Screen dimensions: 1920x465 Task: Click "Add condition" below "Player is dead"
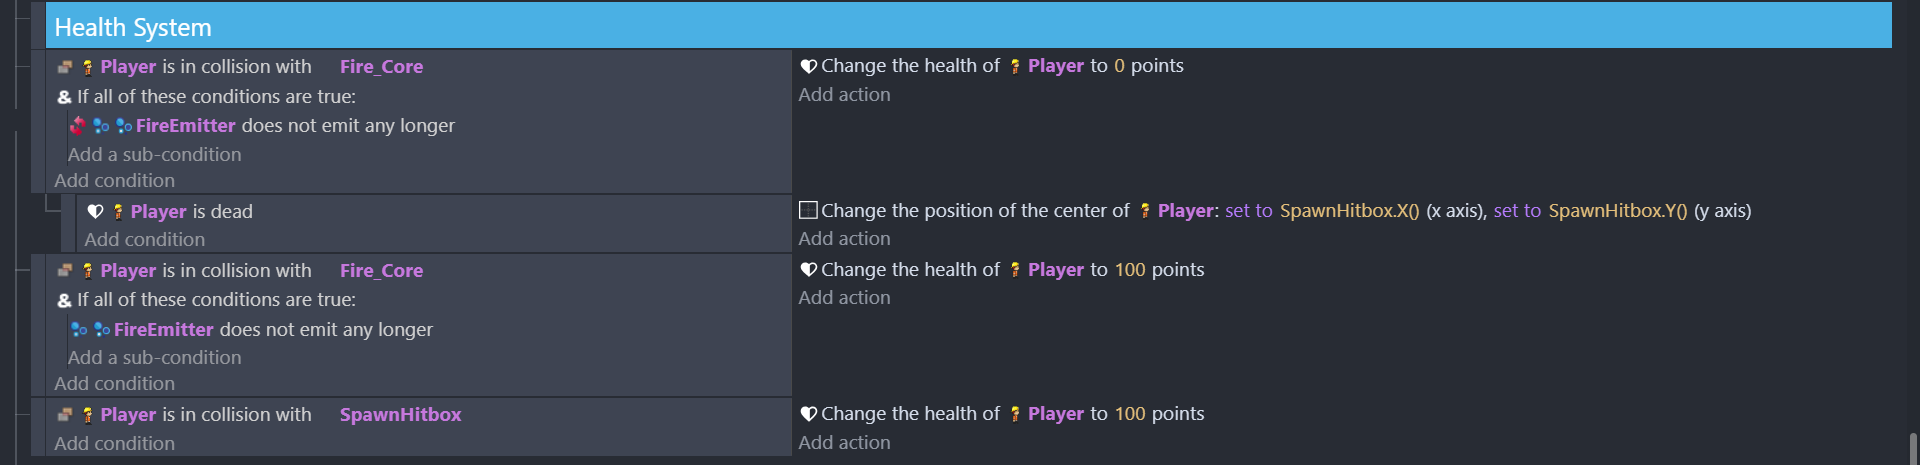(x=144, y=240)
